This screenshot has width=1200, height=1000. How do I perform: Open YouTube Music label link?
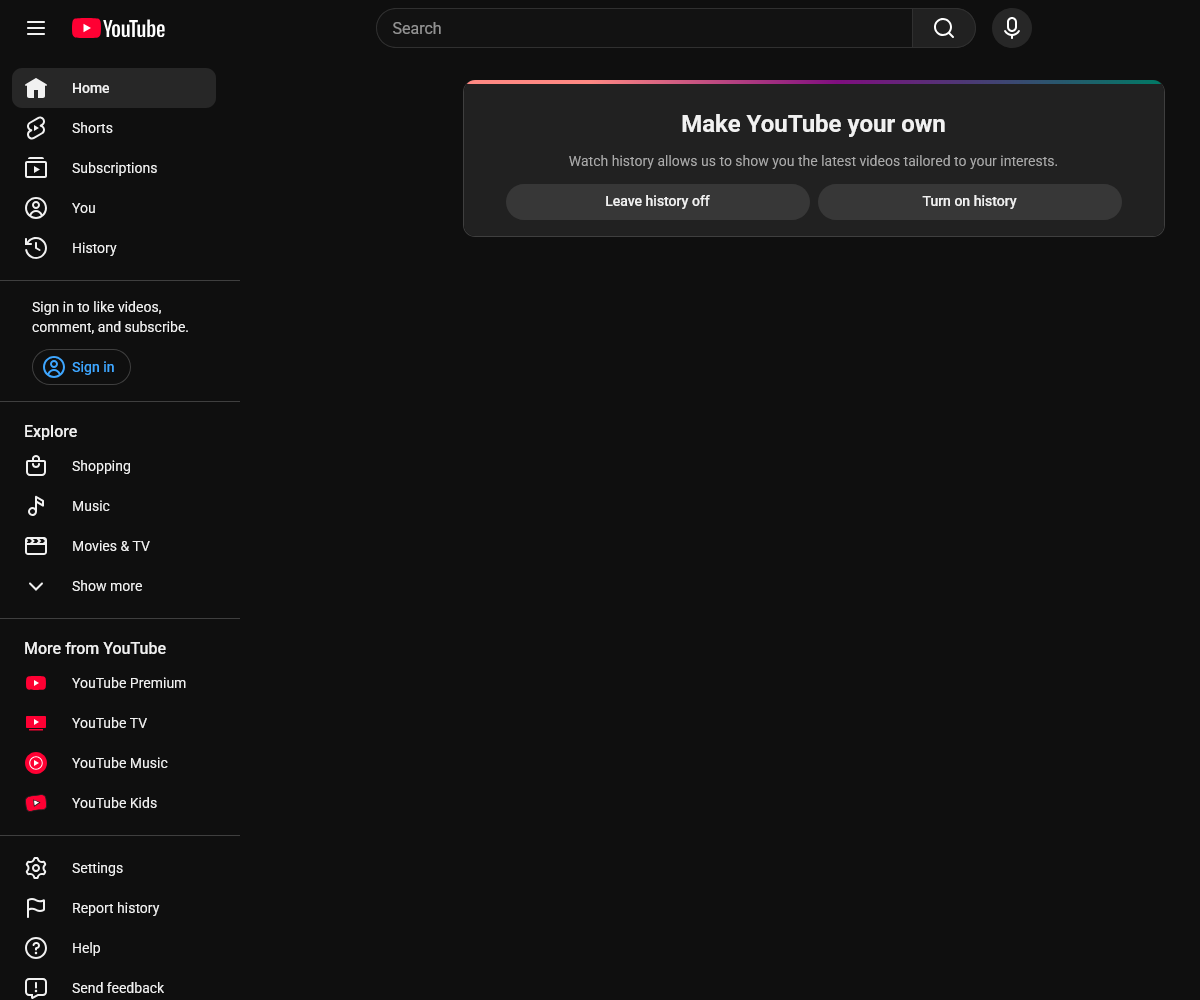tap(120, 763)
